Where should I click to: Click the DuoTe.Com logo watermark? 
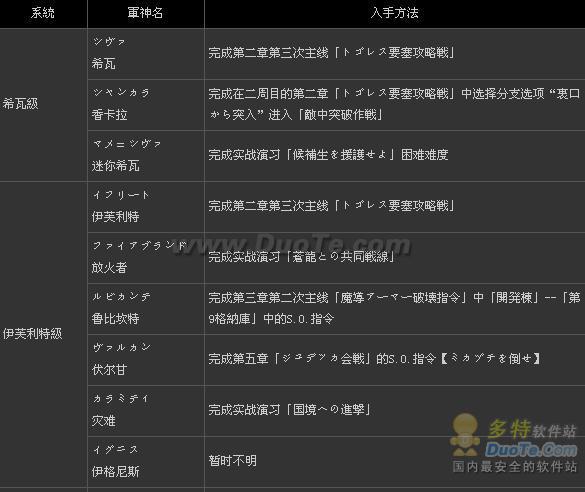click(x=531, y=450)
